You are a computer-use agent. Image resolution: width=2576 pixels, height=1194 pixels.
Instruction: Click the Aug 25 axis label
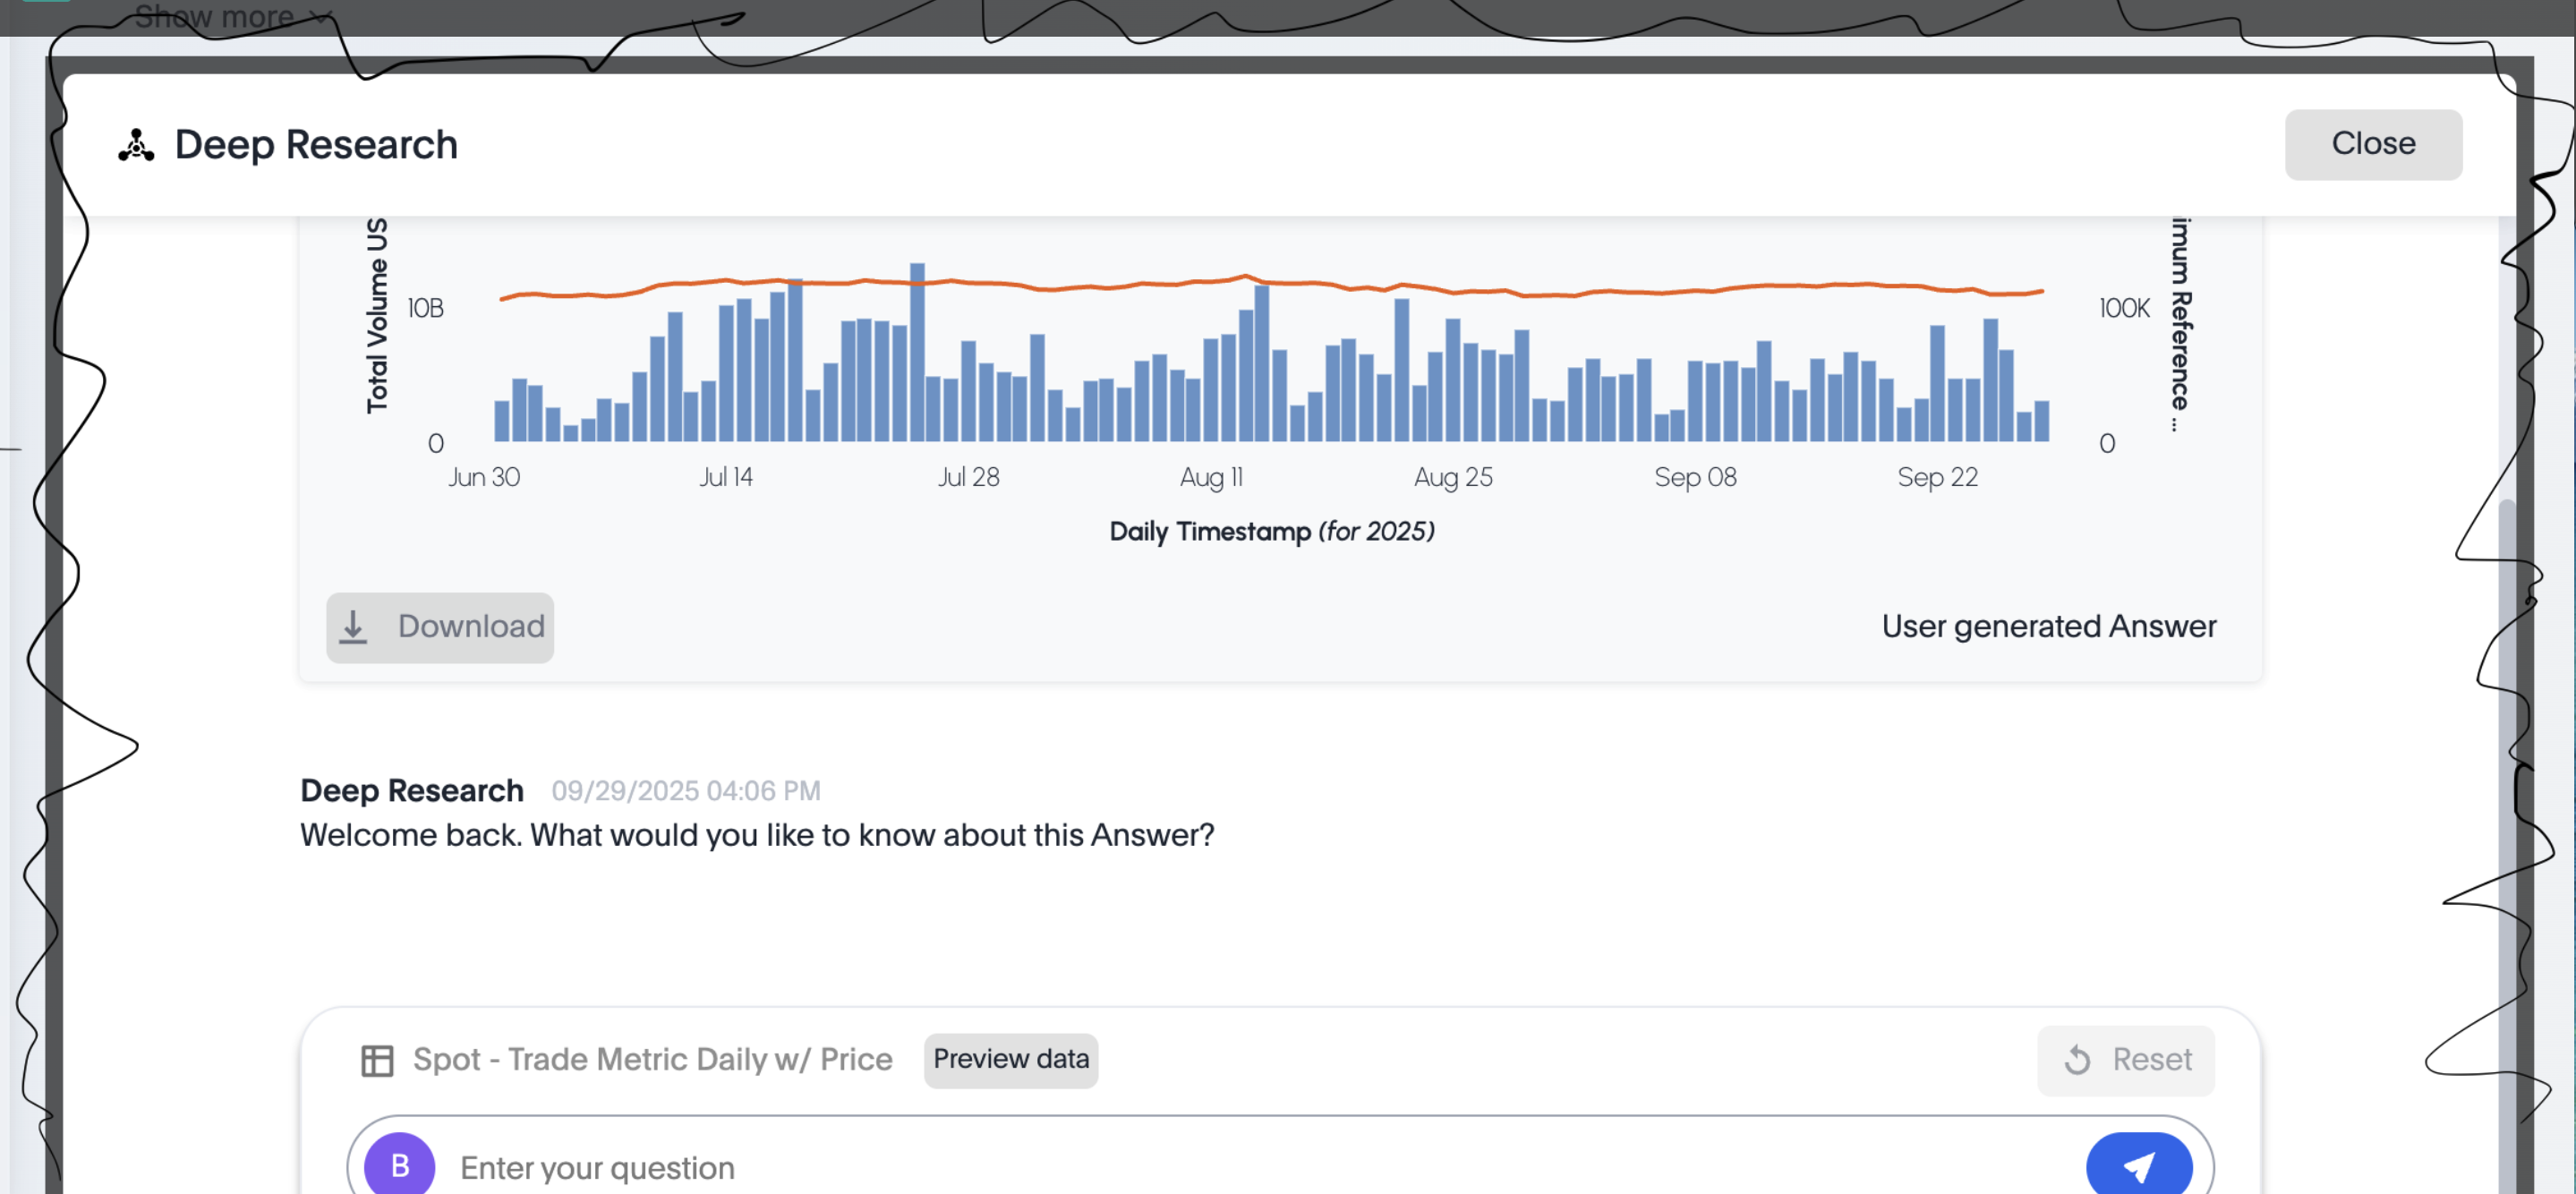(x=1452, y=477)
